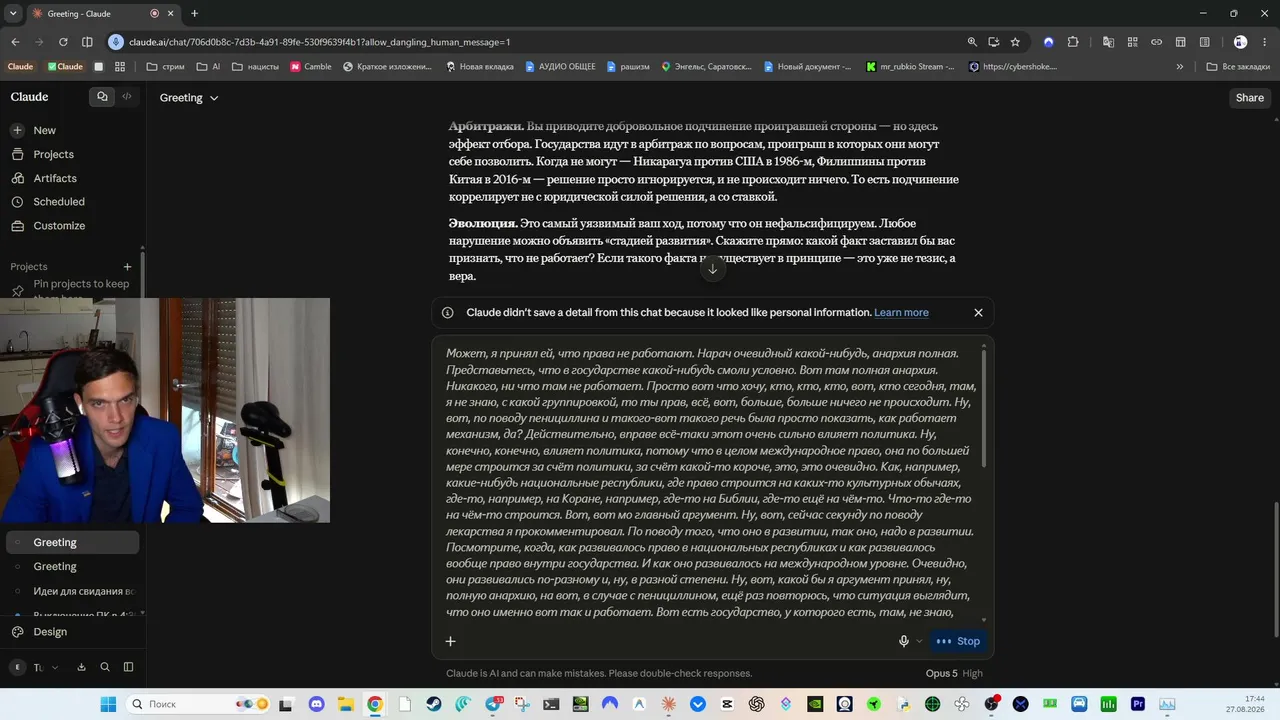Viewport: 1280px width, 720px height.
Task: Collapse the sidebar with the panel icon
Action: (129, 667)
